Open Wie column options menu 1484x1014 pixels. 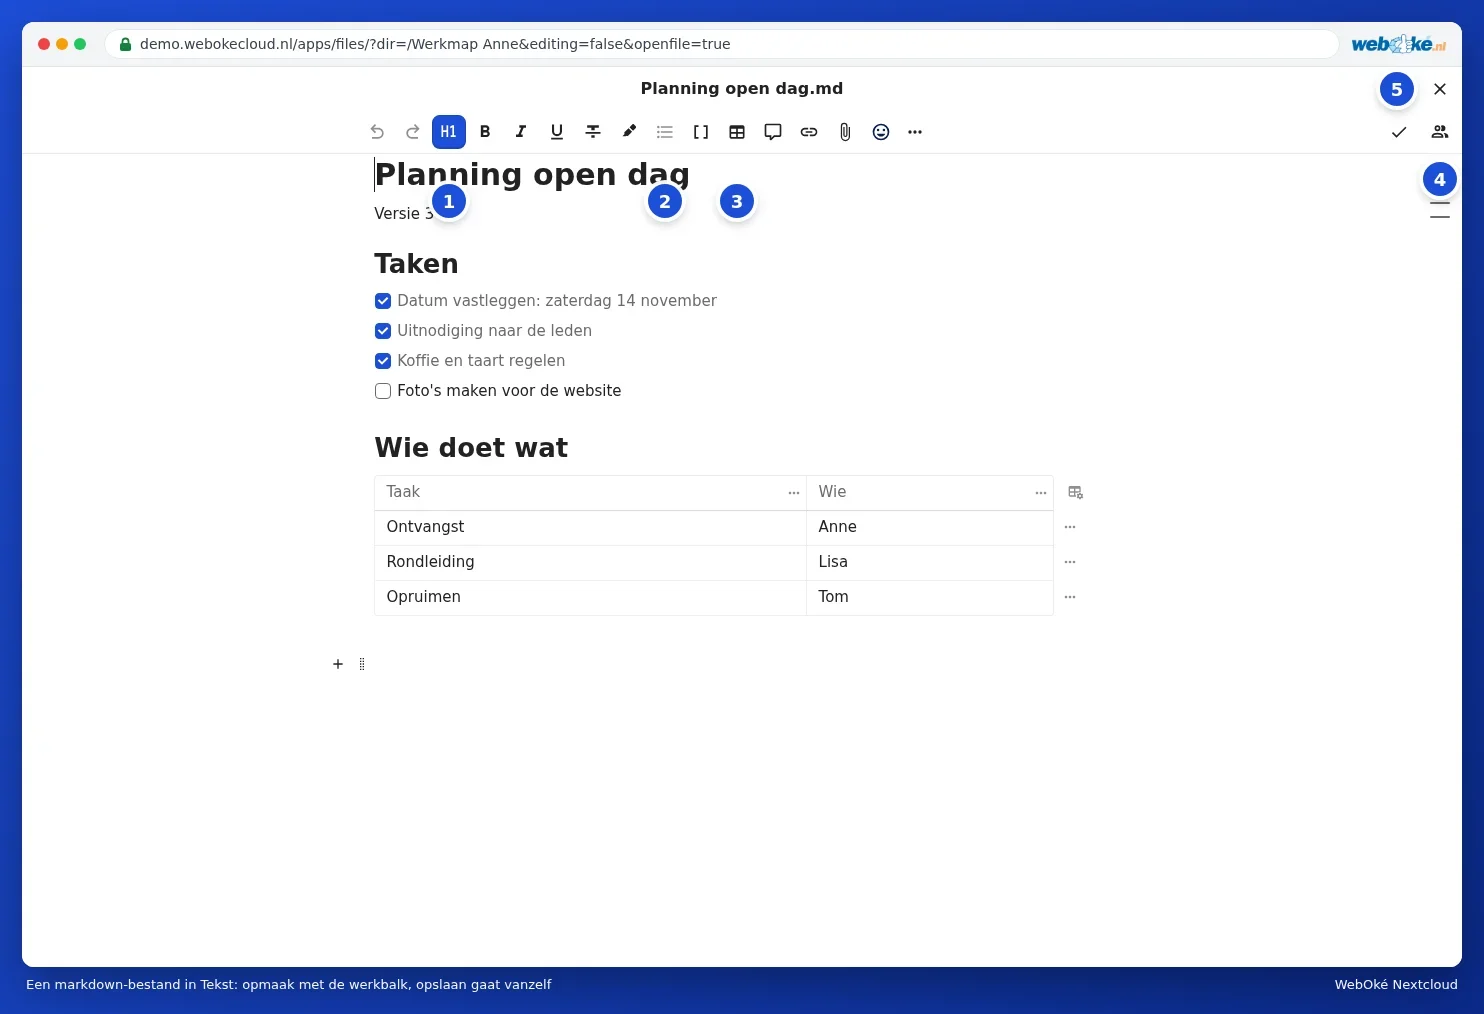point(1041,493)
